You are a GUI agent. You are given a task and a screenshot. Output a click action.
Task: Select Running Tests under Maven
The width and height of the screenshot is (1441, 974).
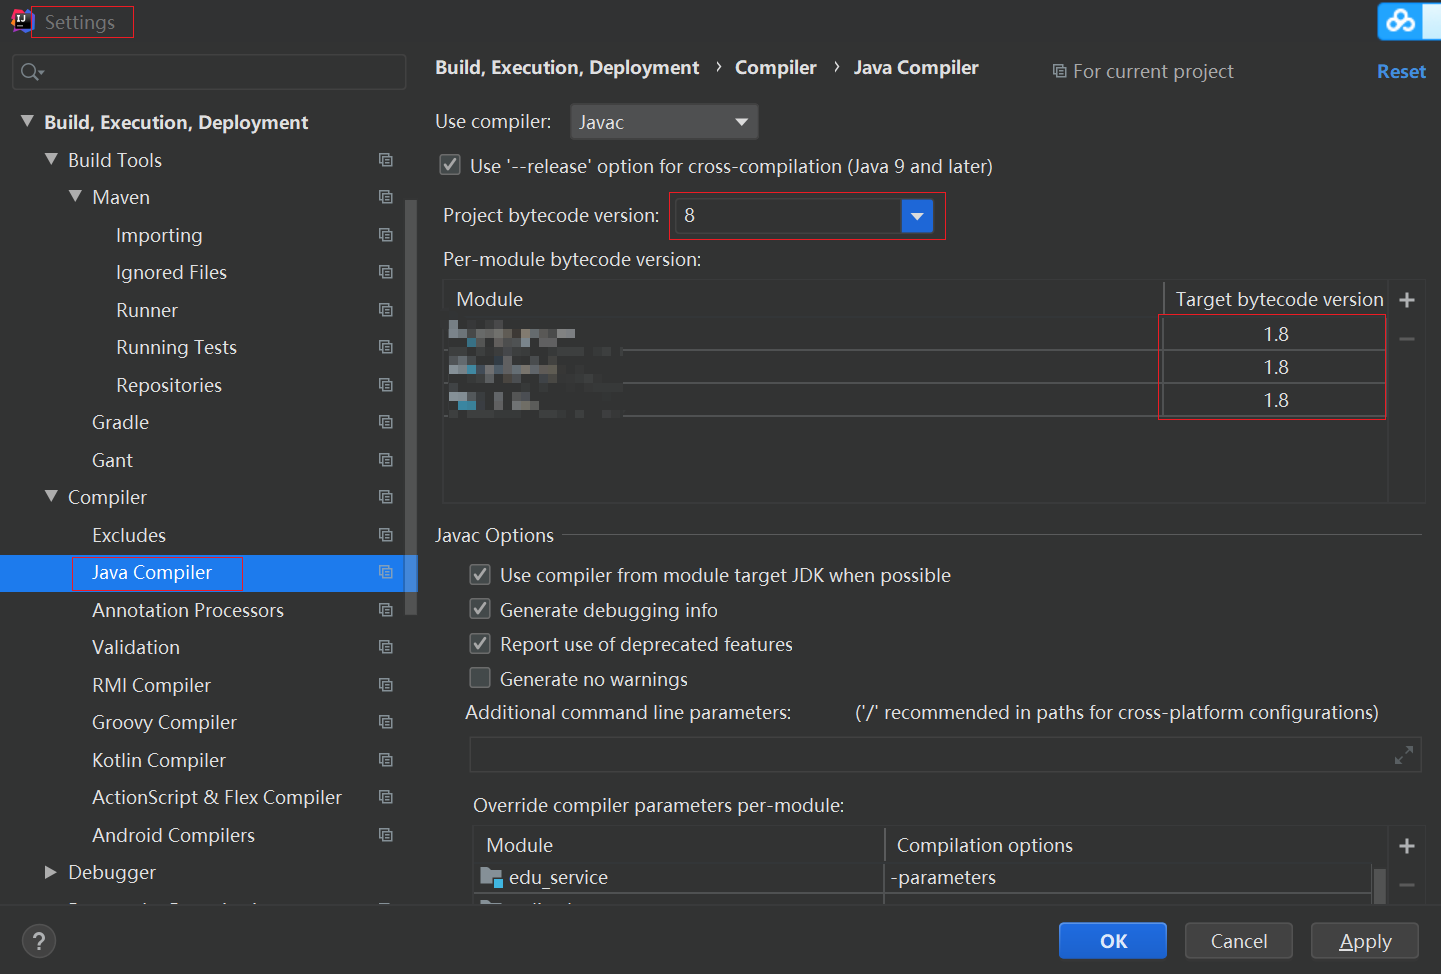(176, 347)
